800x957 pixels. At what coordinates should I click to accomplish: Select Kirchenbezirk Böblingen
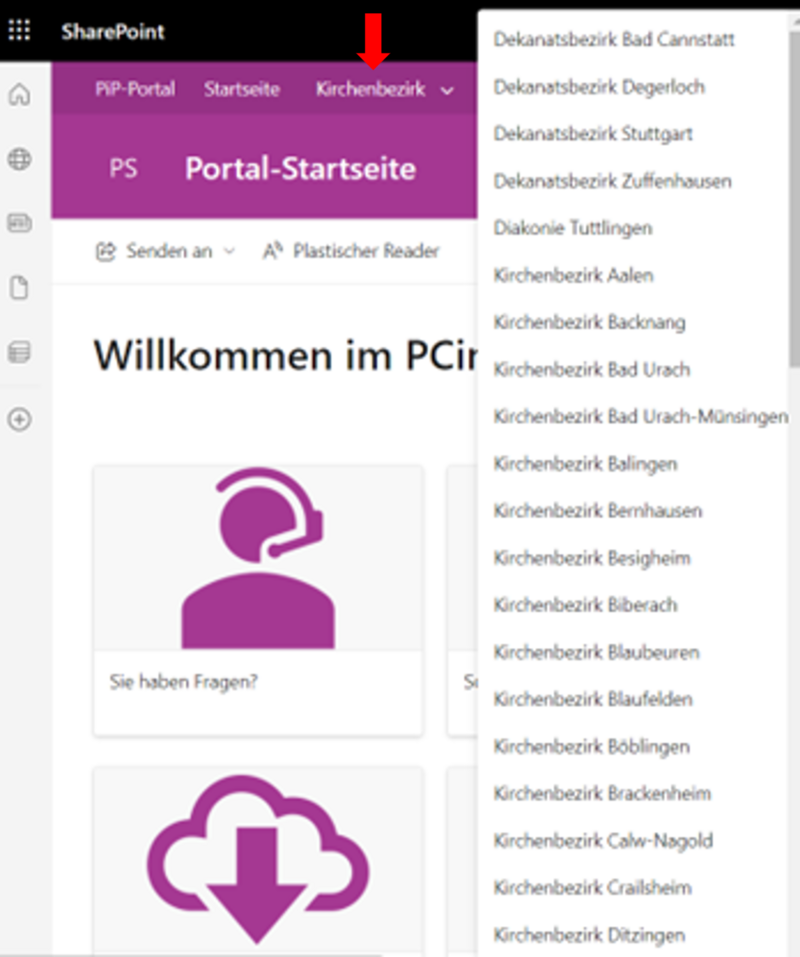(591, 746)
